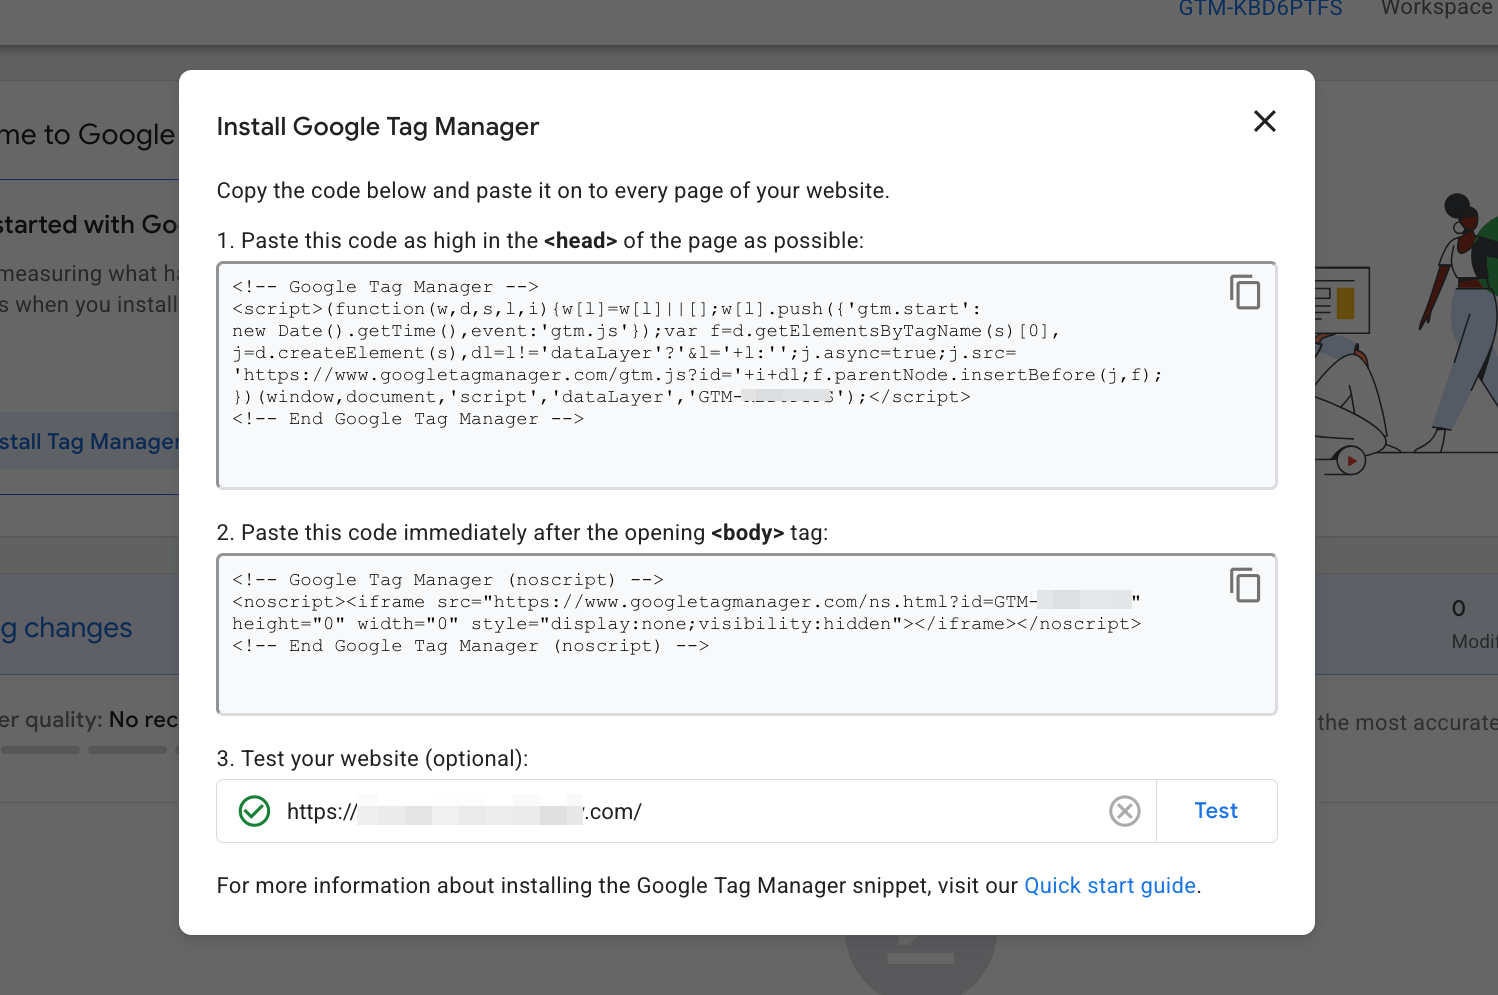Image resolution: width=1498 pixels, height=995 pixels.
Task: Click the 'g changes' heading in background page
Action: click(x=66, y=628)
